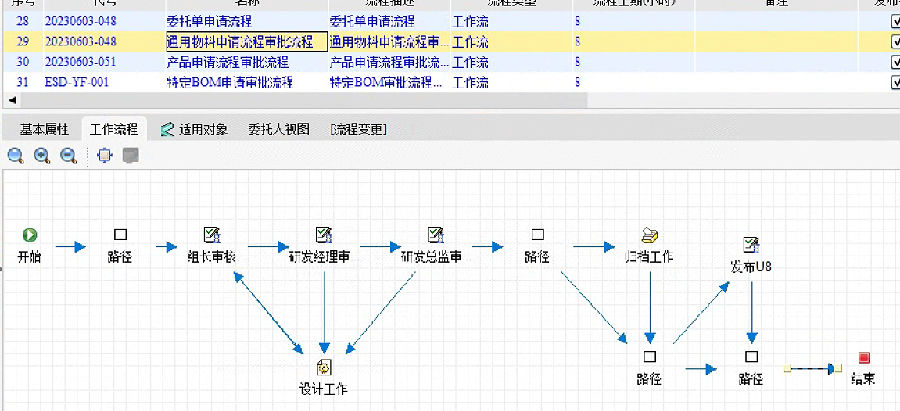
Task: Zoom in on the workflow diagram
Action: [x=42, y=156]
